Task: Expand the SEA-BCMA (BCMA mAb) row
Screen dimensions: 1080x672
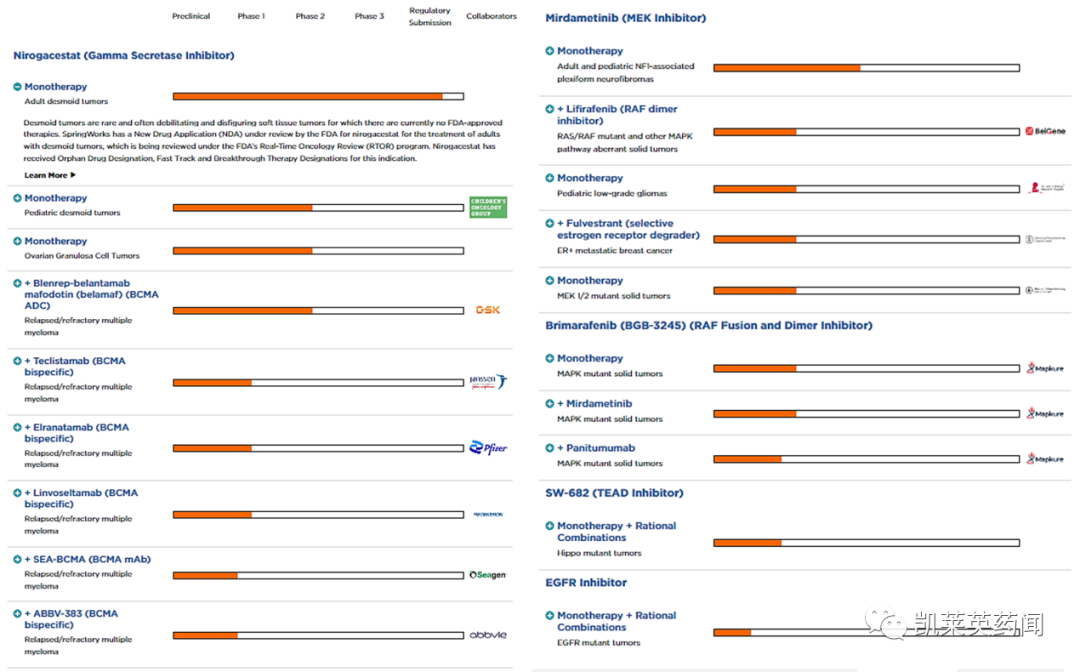Action: click(x=18, y=560)
